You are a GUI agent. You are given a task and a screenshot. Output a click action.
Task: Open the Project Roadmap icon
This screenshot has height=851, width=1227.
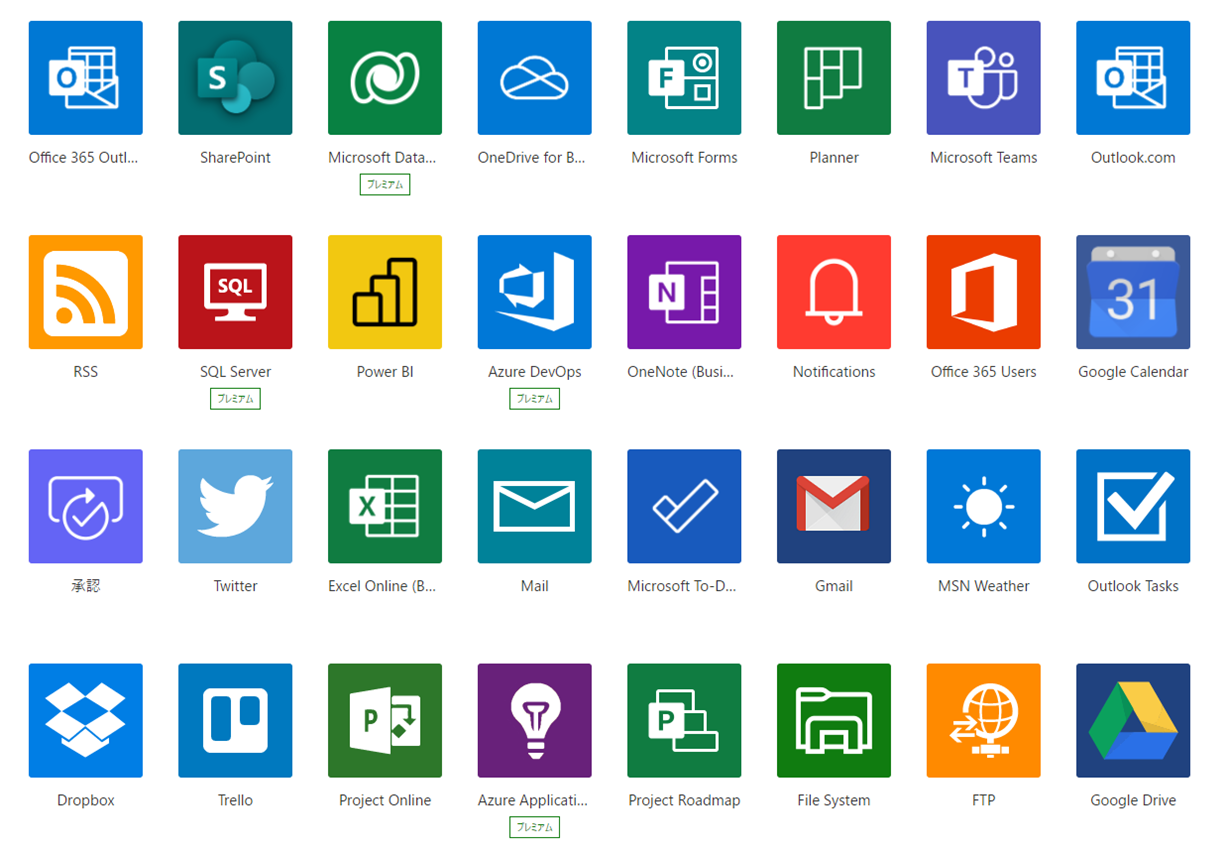coord(684,720)
